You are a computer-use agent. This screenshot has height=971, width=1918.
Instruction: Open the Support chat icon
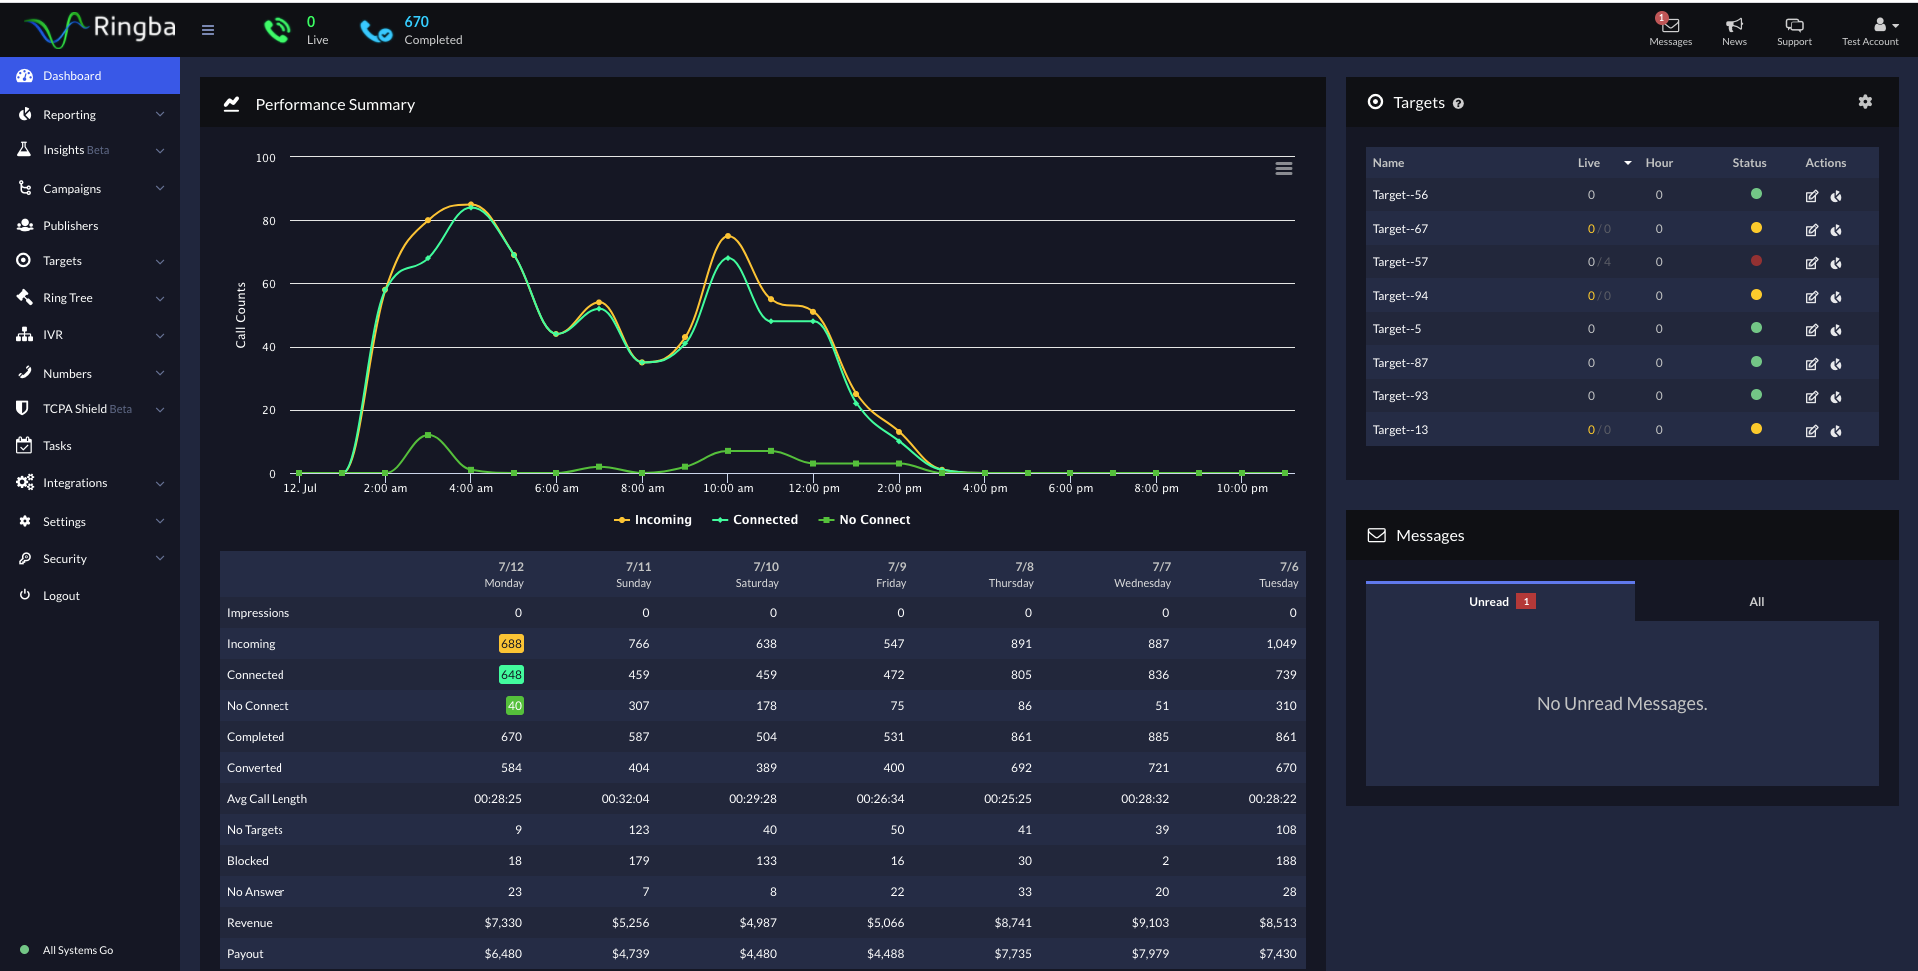(1794, 25)
